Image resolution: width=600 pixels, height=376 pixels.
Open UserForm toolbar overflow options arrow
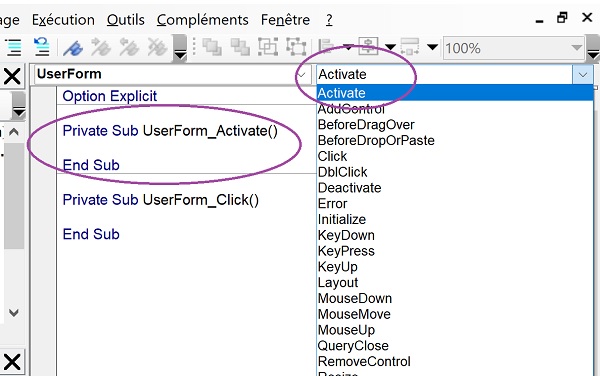(x=593, y=48)
